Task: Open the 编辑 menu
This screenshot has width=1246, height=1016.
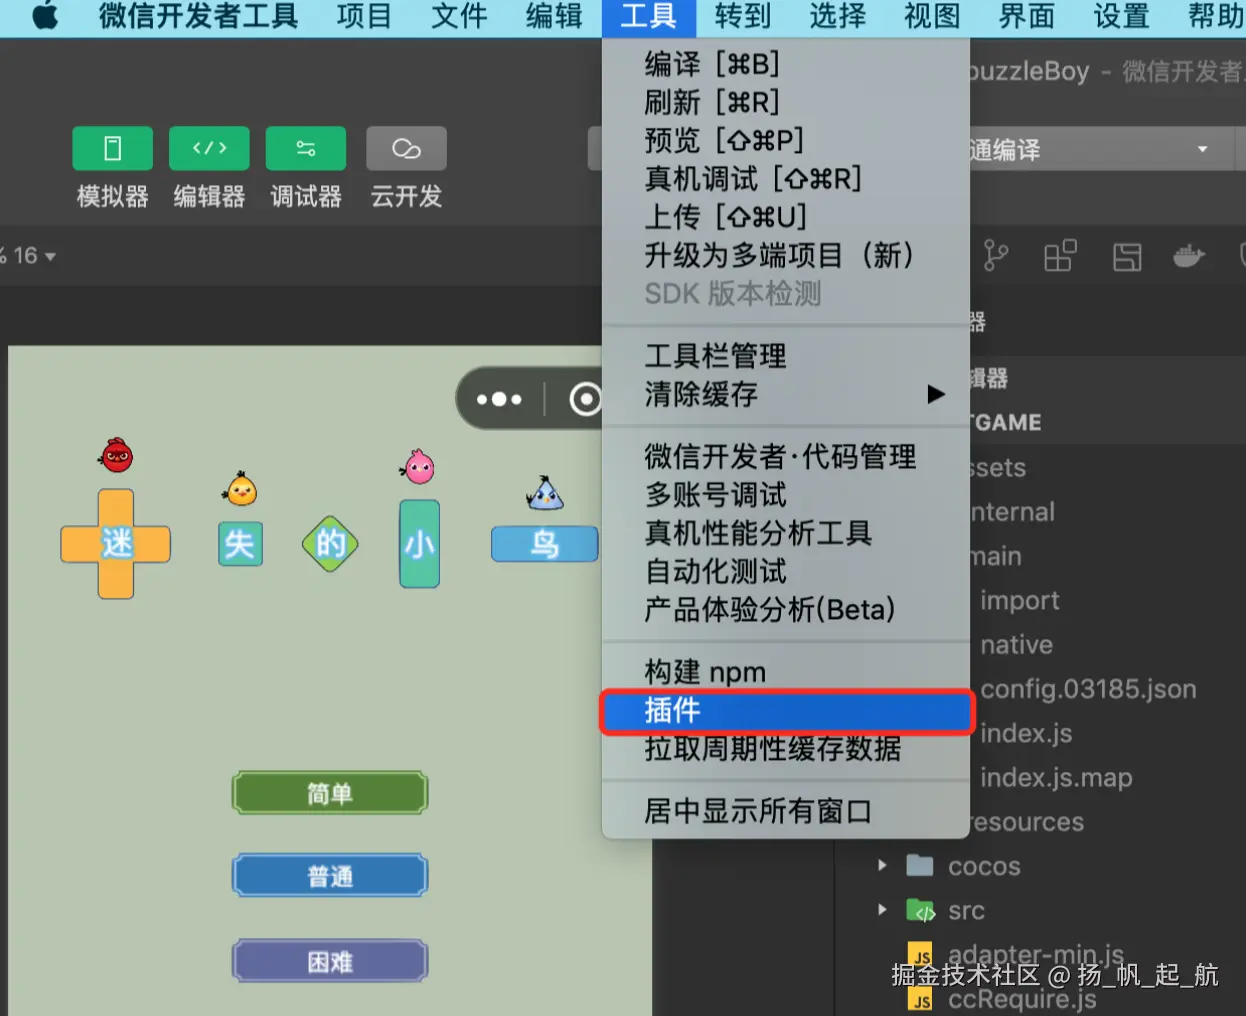Action: (554, 17)
